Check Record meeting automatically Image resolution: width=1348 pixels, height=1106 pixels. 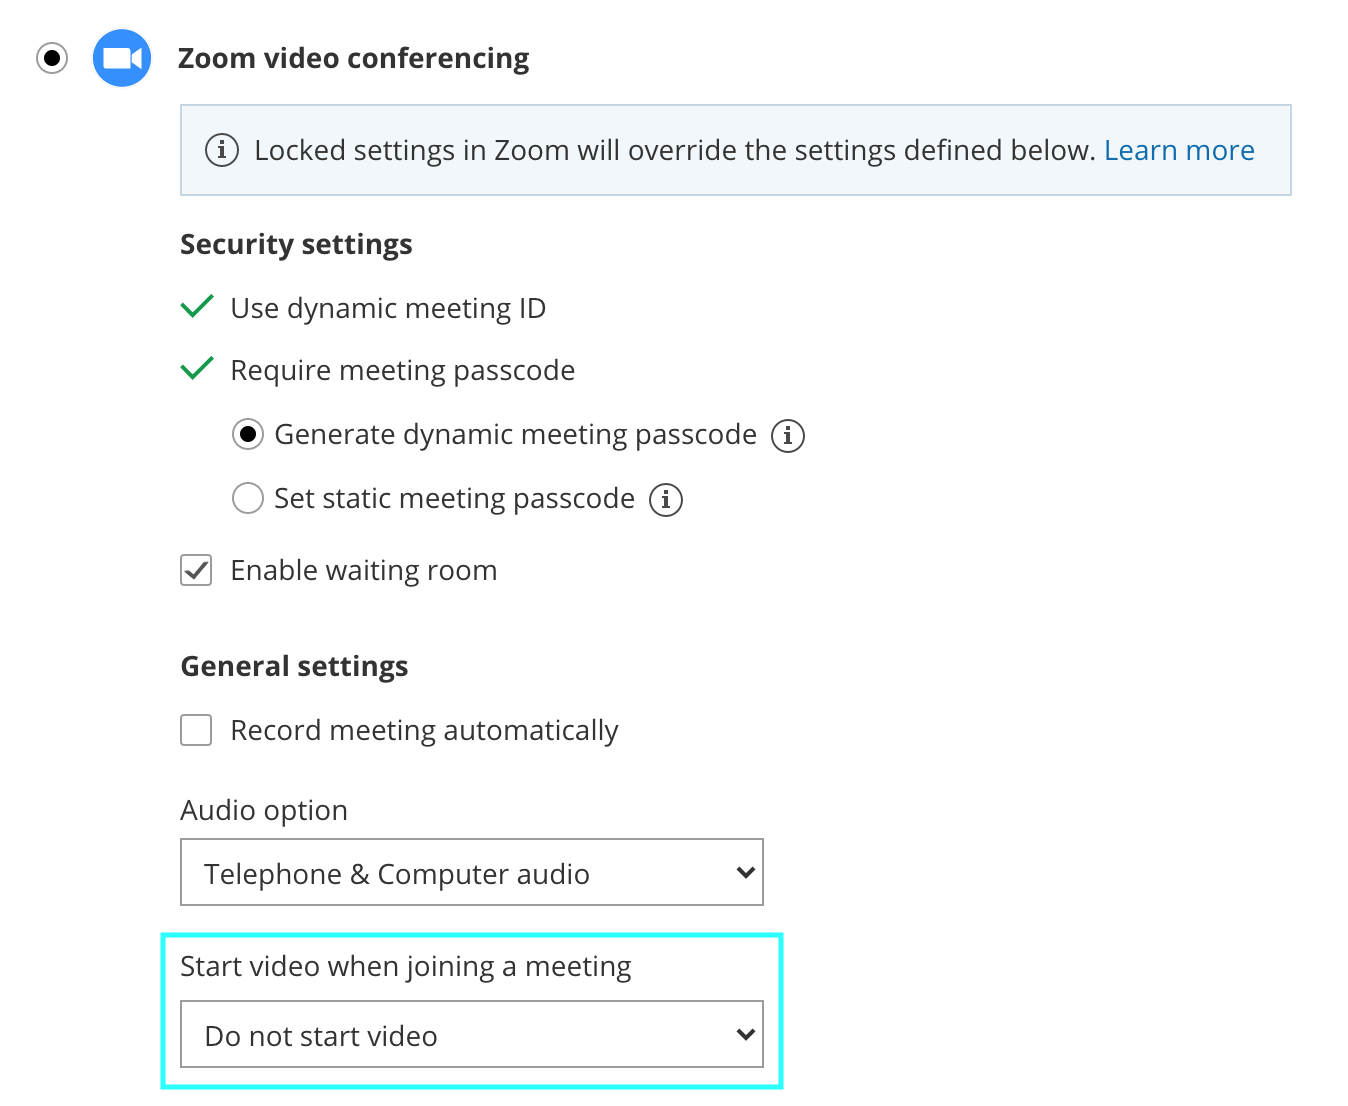196,730
